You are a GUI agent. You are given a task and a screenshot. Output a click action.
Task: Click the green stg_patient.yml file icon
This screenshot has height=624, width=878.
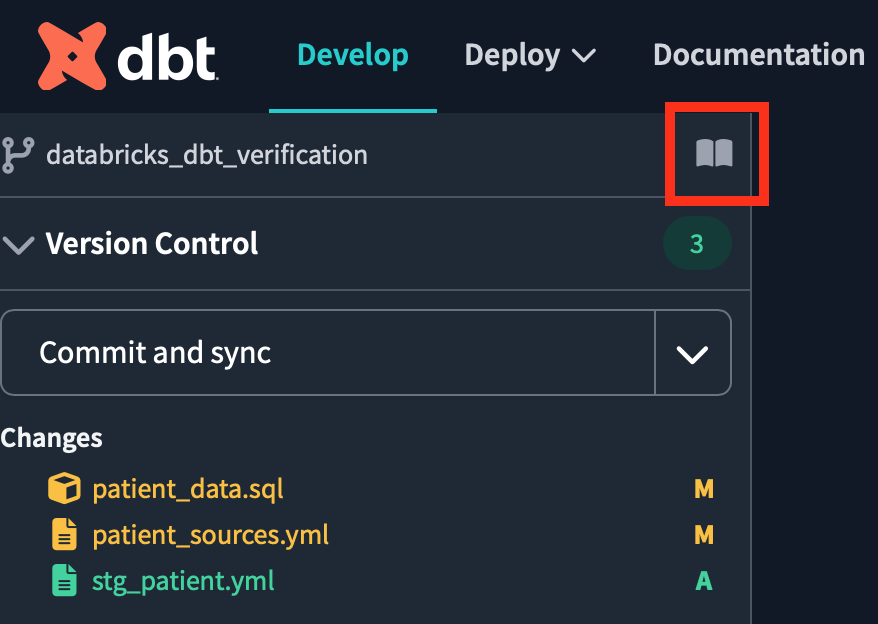64,581
